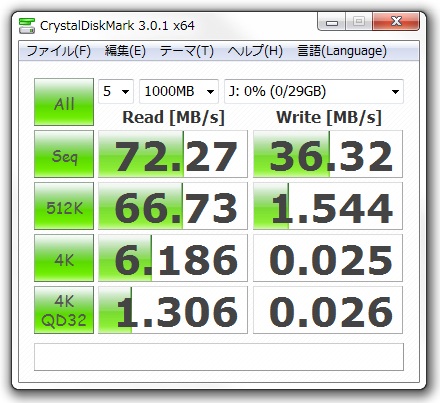This screenshot has width=440, height=403.
Task: Click the Read [MB/s] column header
Action: tap(173, 117)
